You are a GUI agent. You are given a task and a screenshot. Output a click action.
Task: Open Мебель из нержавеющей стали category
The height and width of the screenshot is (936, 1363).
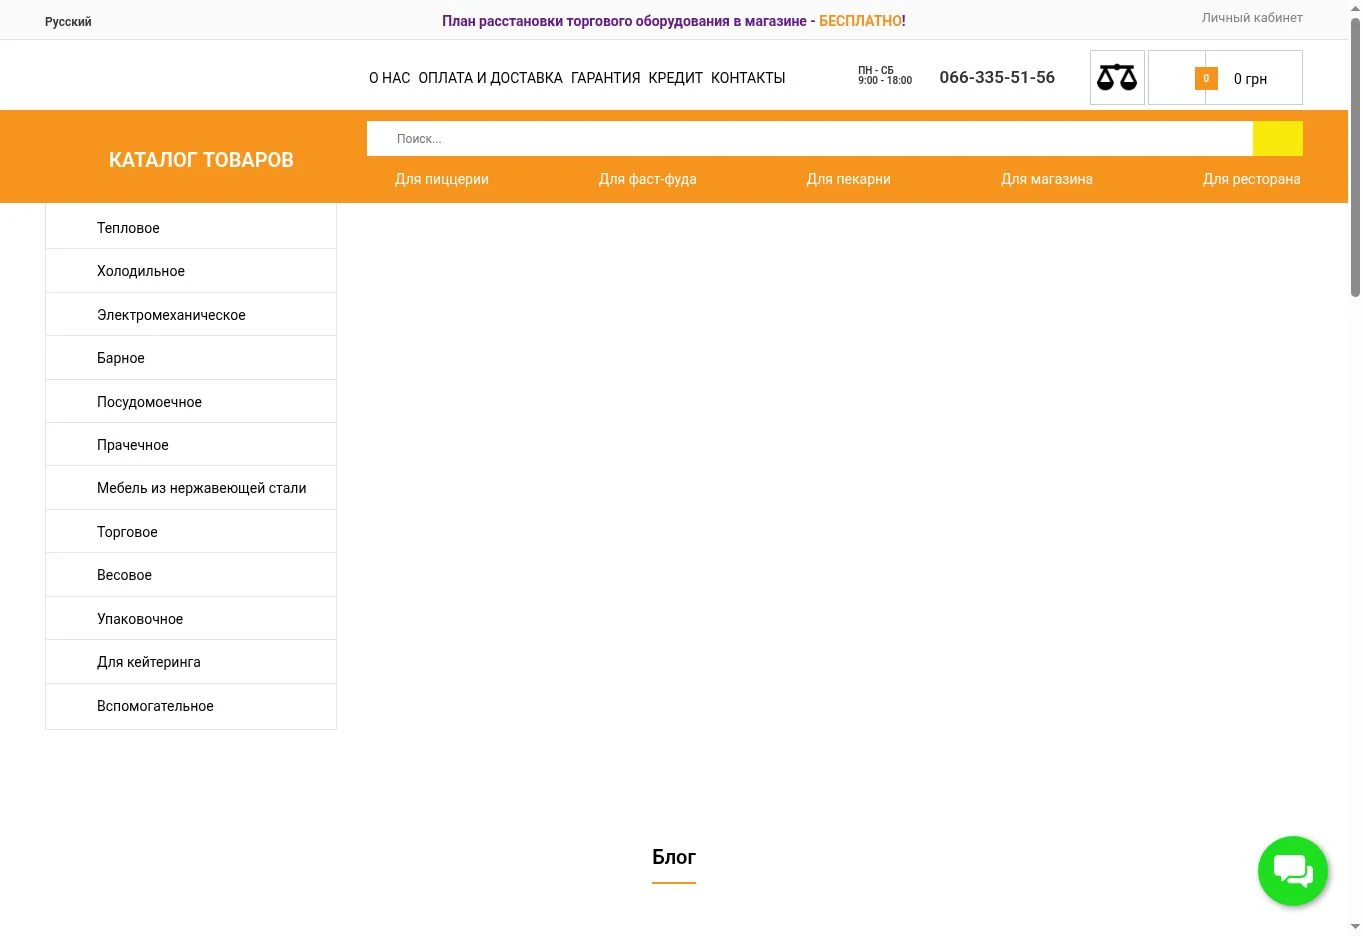click(x=191, y=488)
